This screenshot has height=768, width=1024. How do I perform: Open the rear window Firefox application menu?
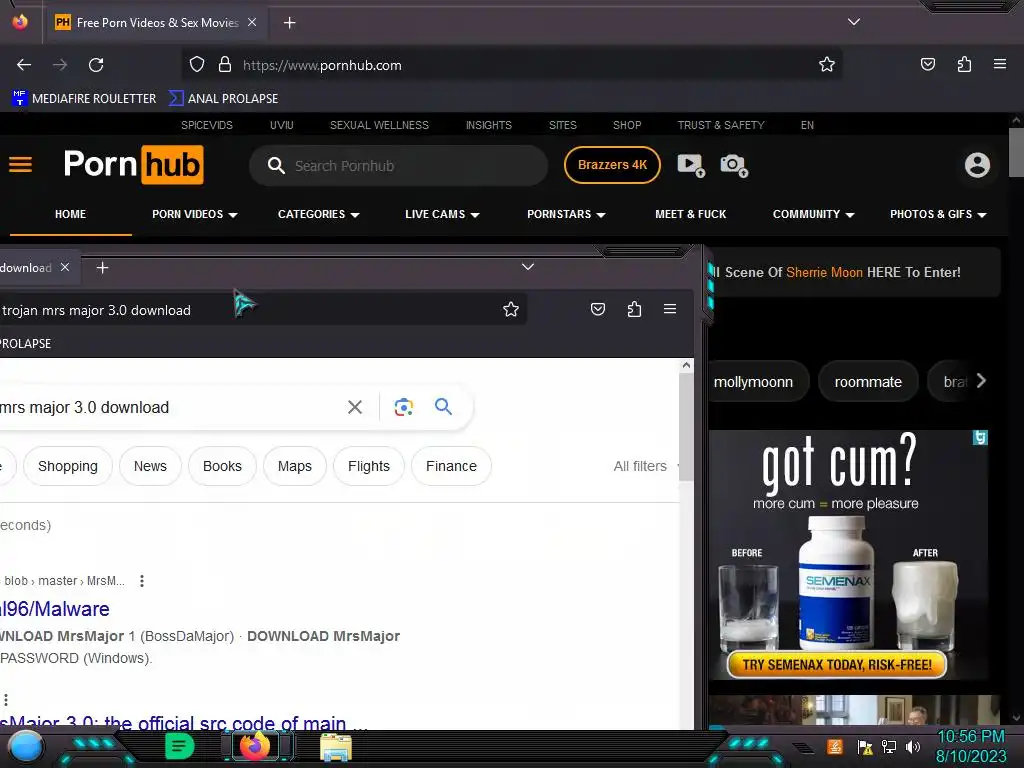pos(999,64)
